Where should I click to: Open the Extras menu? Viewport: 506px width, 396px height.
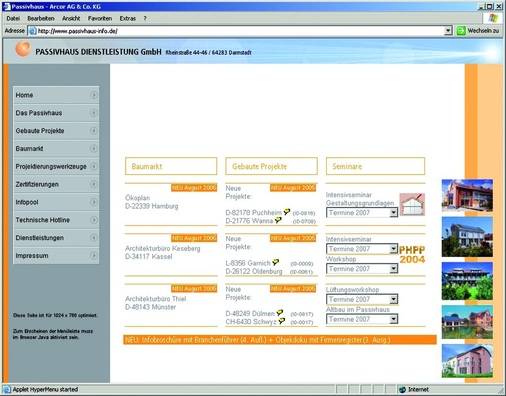128,19
